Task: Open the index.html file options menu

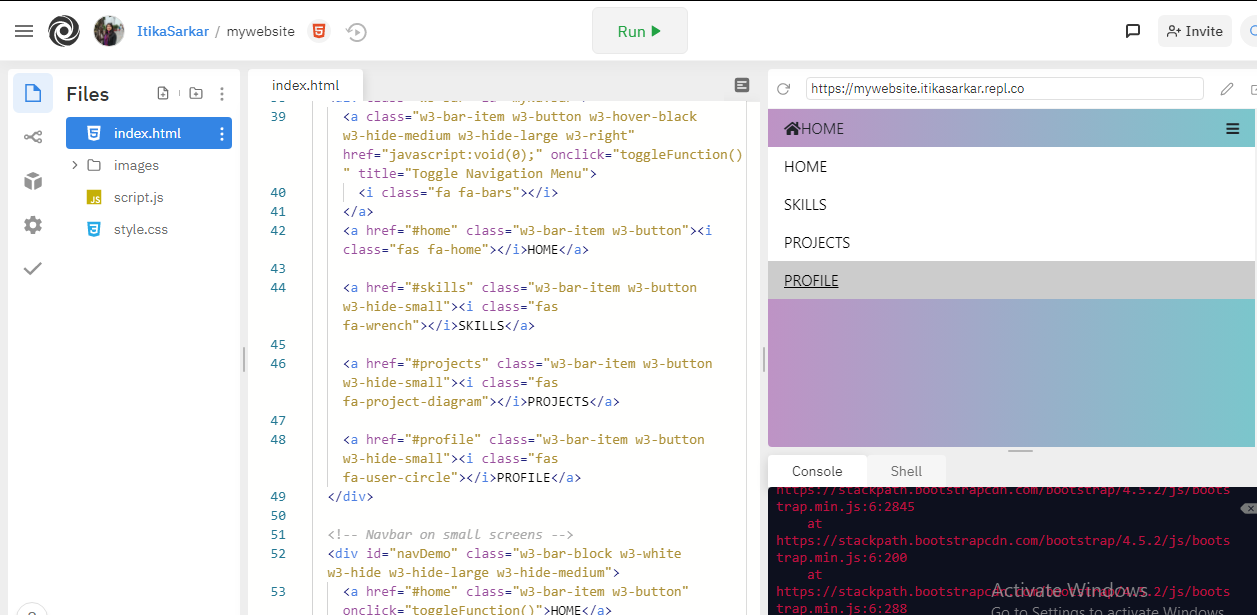Action: [x=222, y=133]
